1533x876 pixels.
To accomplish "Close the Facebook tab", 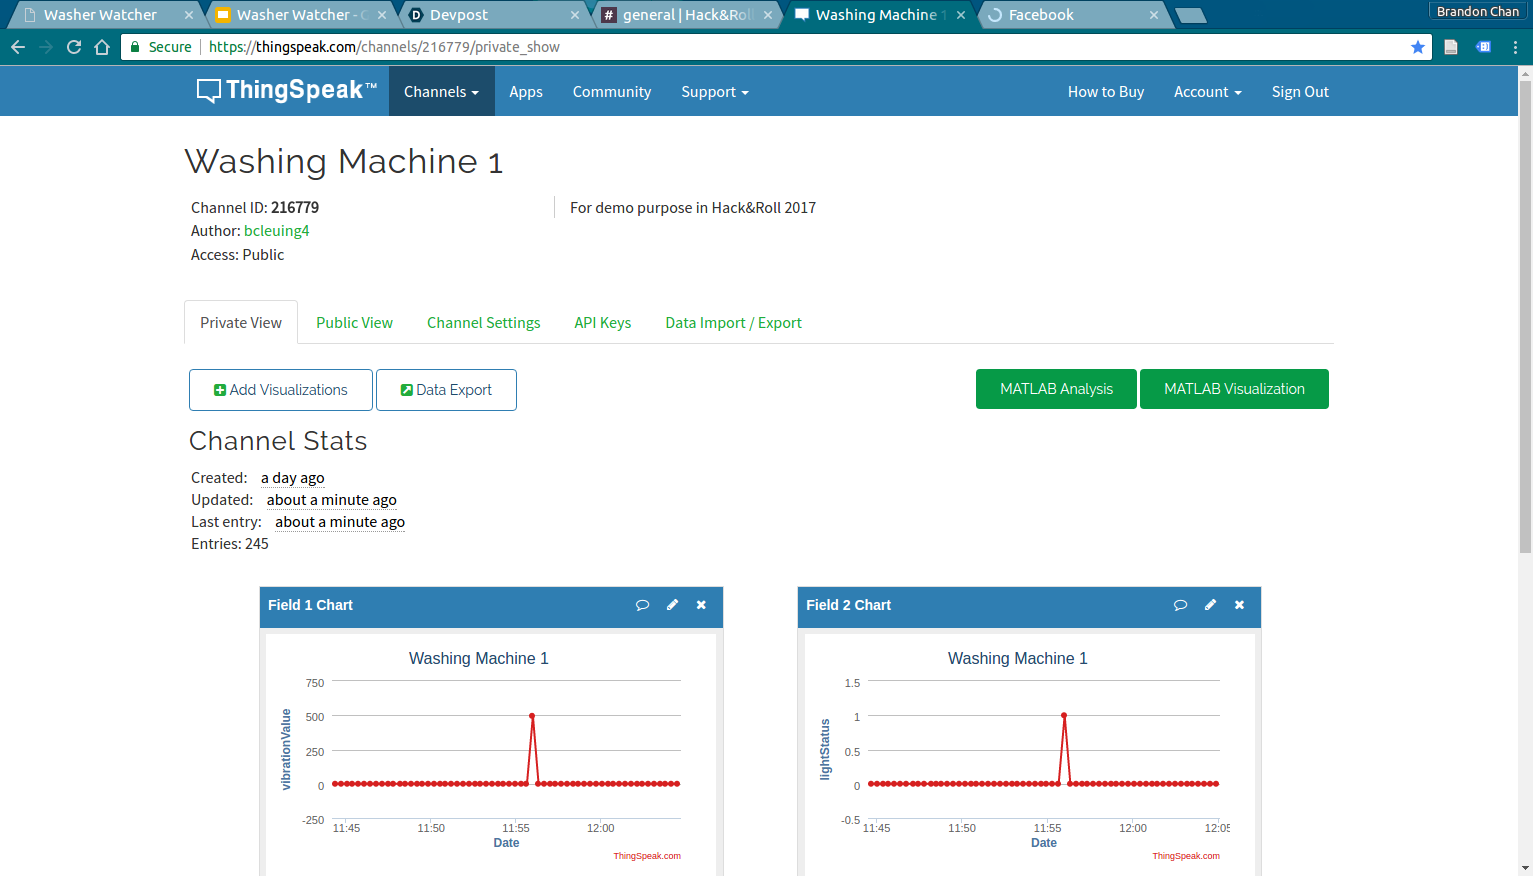I will (1154, 15).
